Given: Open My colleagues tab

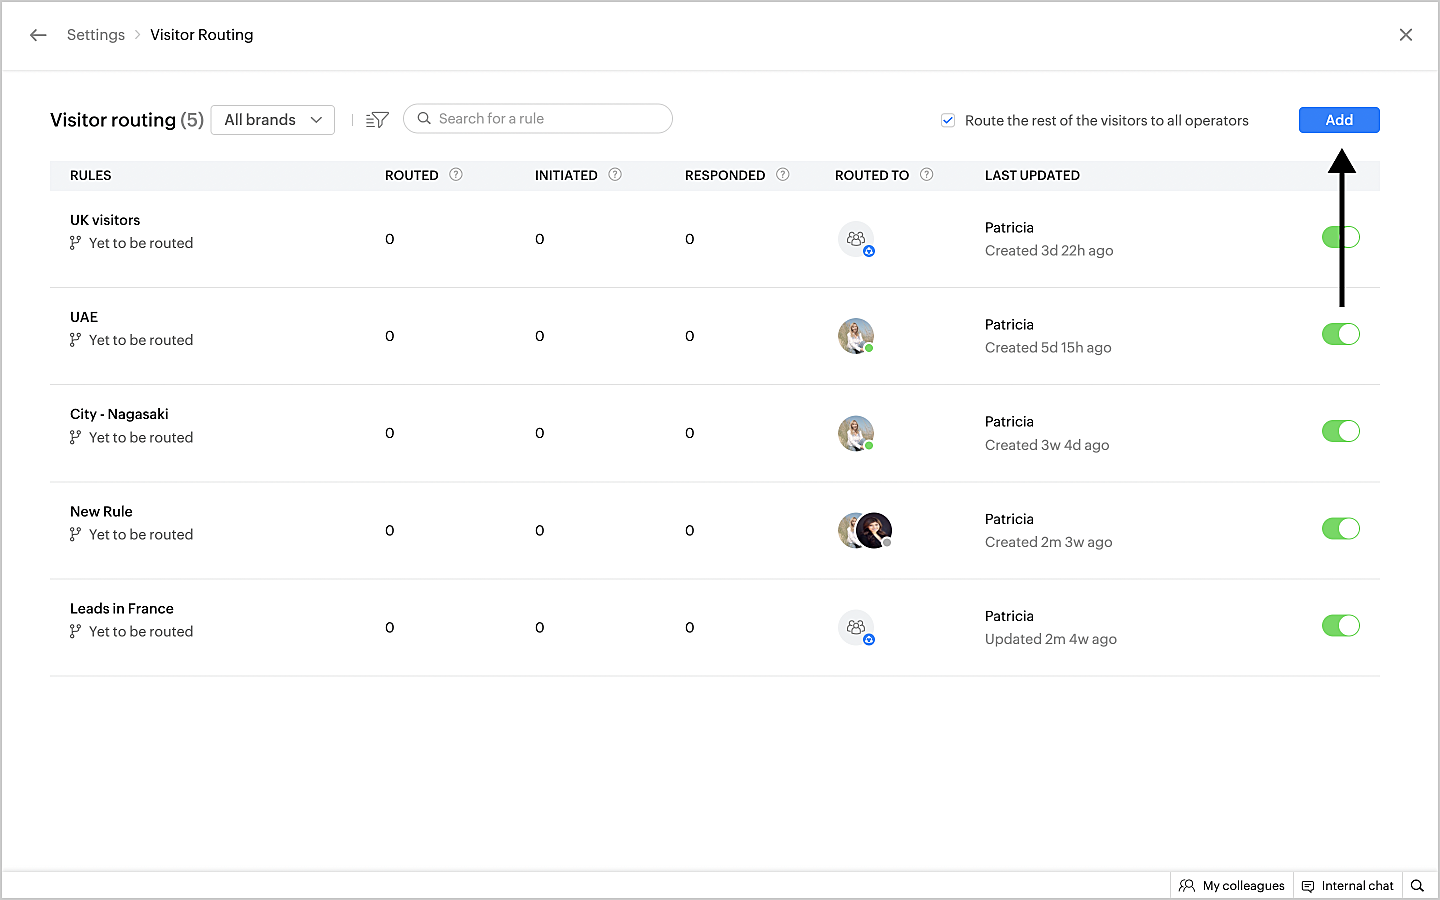Looking at the screenshot, I should pyautogui.click(x=1232, y=886).
